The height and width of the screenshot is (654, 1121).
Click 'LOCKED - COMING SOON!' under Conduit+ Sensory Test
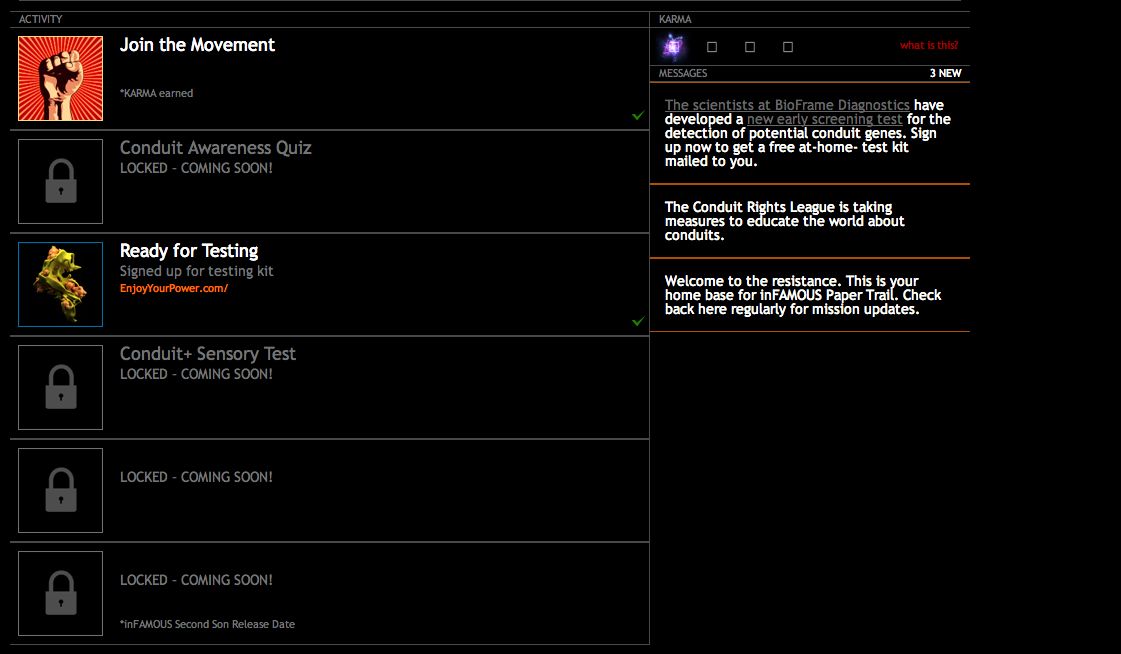196,374
